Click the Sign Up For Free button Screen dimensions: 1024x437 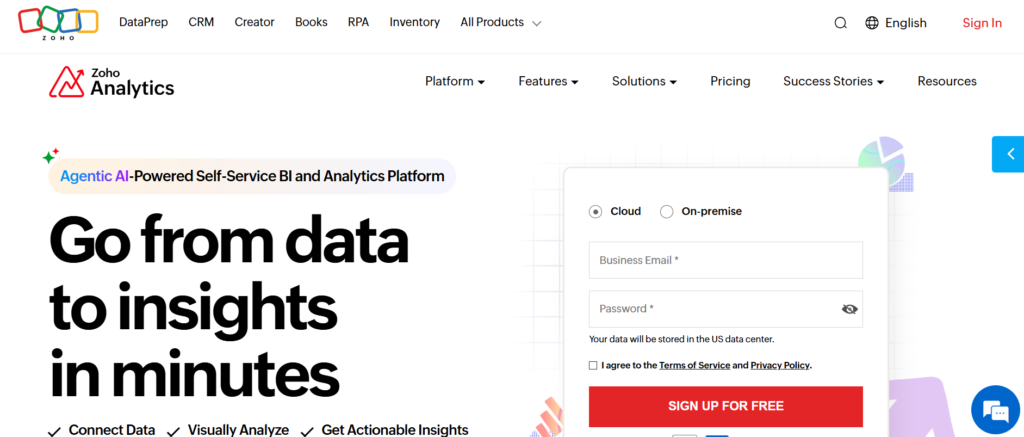pyautogui.click(x=725, y=406)
